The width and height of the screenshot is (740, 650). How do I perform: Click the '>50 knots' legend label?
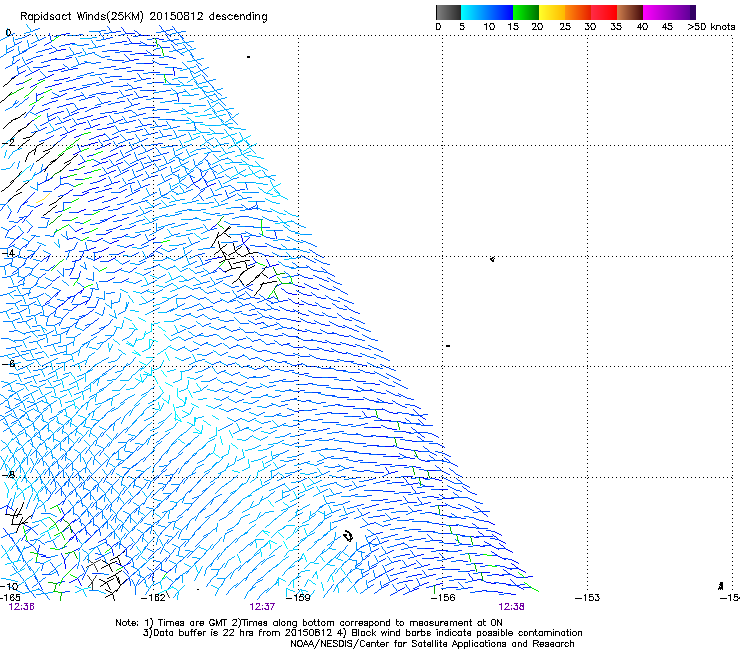[x=711, y=27]
